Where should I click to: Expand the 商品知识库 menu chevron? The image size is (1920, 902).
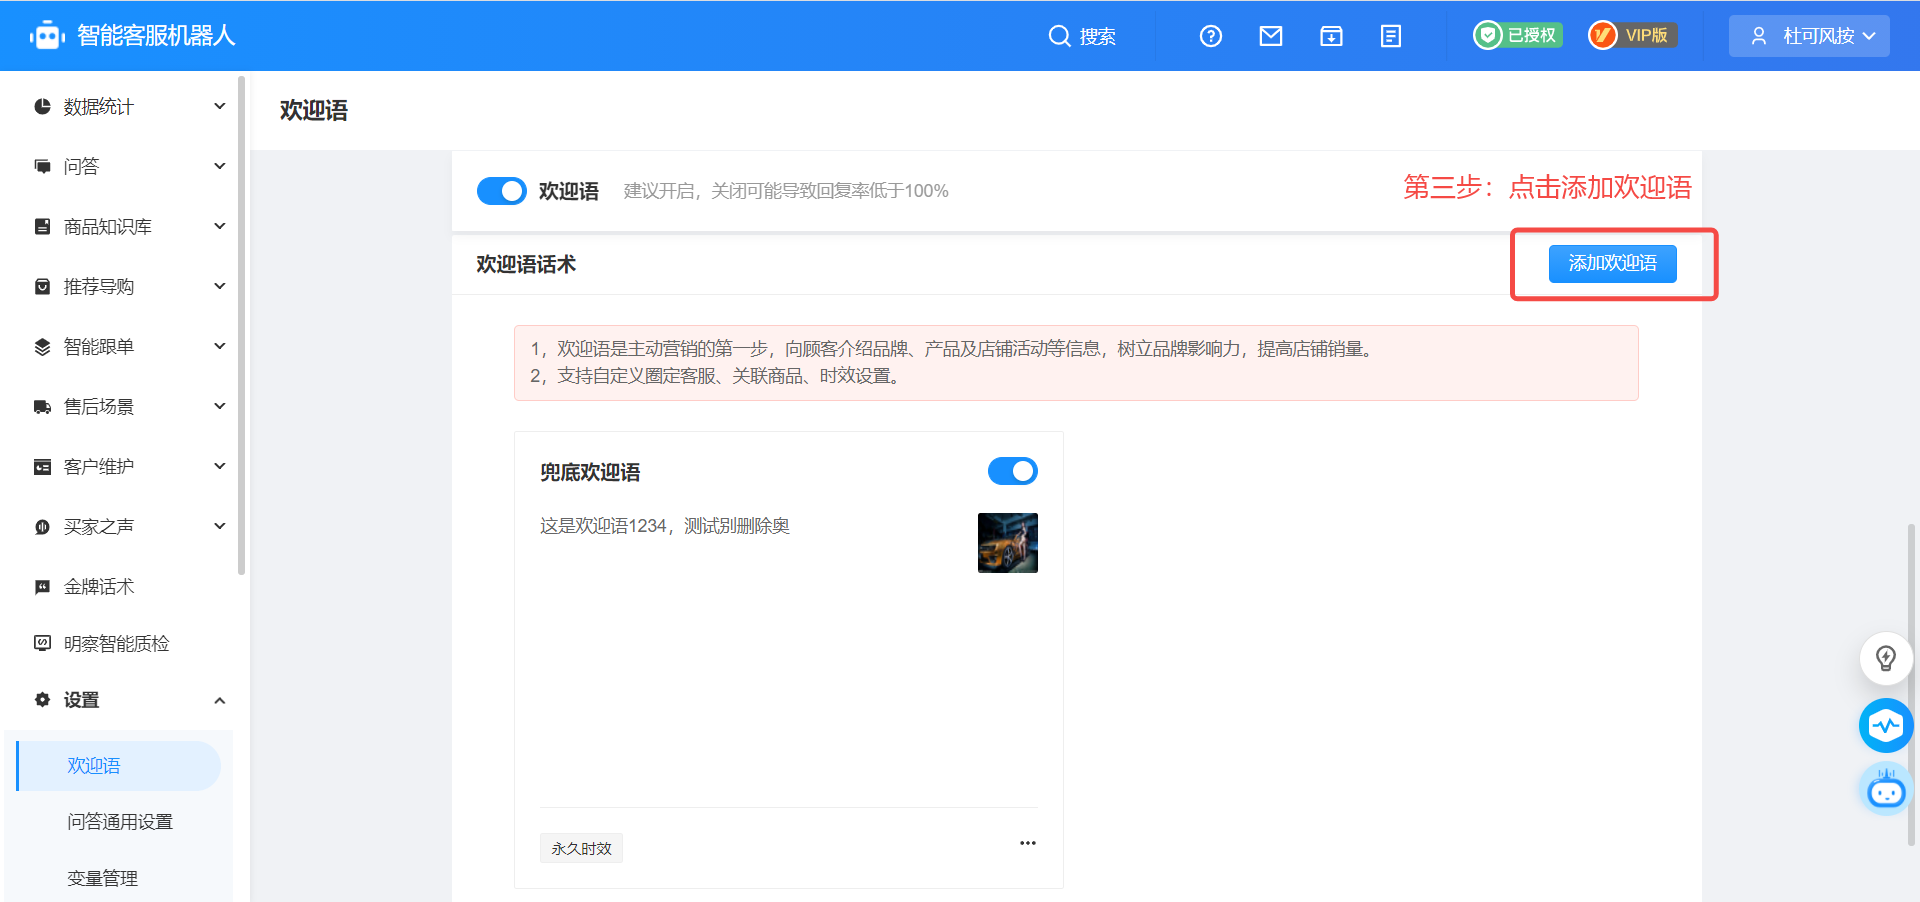coord(220,226)
